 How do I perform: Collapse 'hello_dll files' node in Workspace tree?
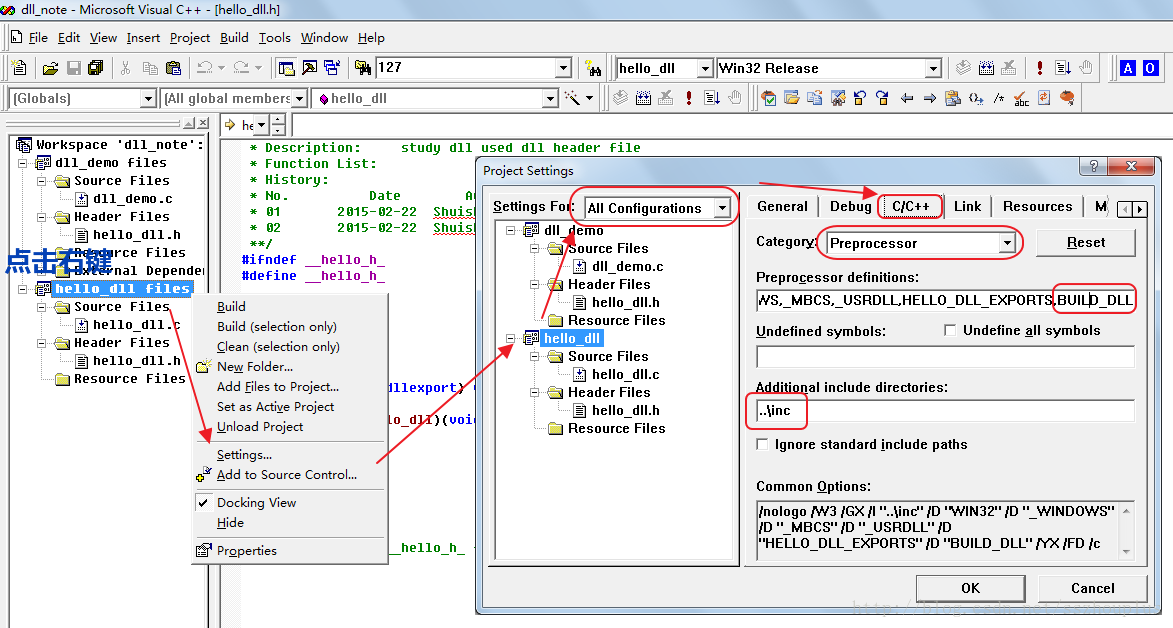tap(22, 289)
